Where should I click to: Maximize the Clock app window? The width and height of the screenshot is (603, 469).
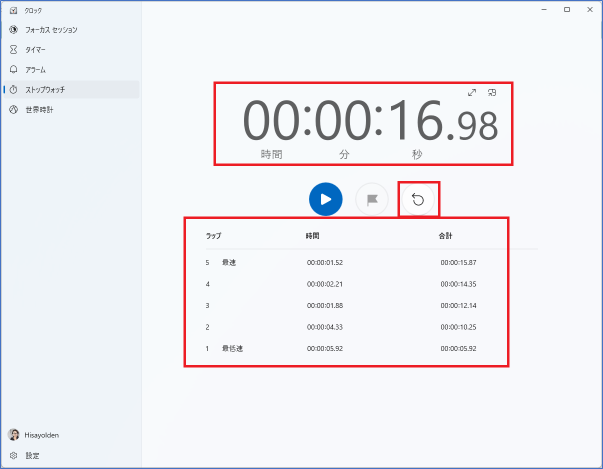(567, 9)
